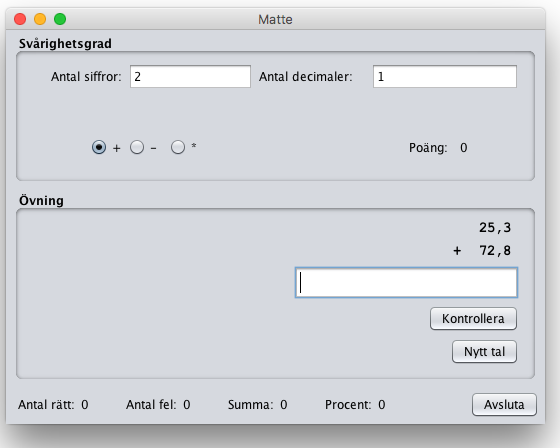
Task: Click the Antal decimaler input field
Action: (445, 76)
